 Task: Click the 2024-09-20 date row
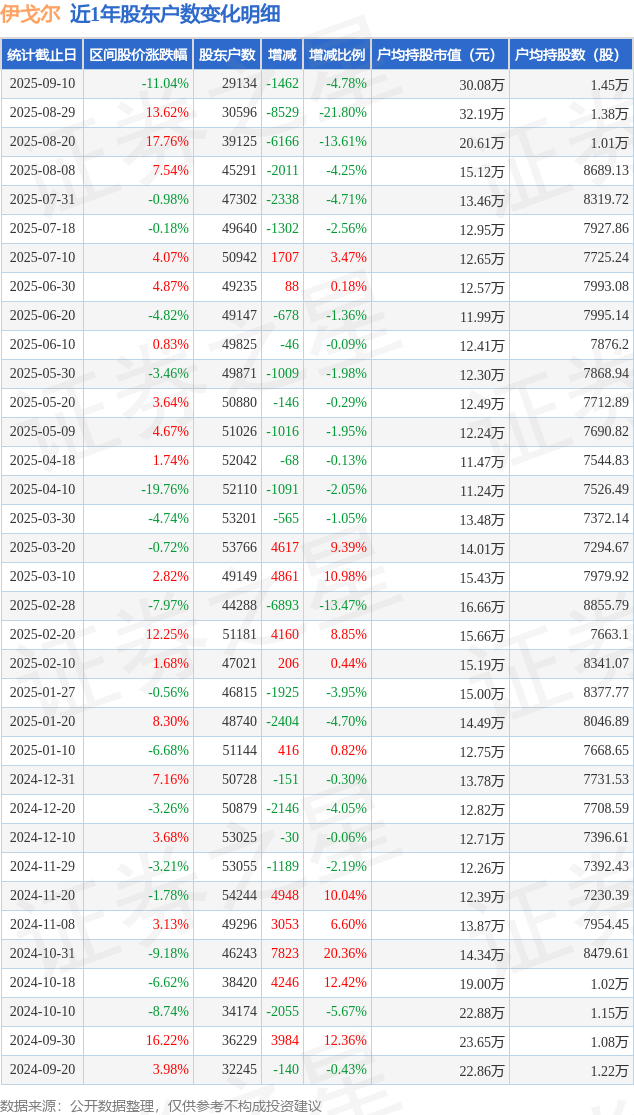317,1069
